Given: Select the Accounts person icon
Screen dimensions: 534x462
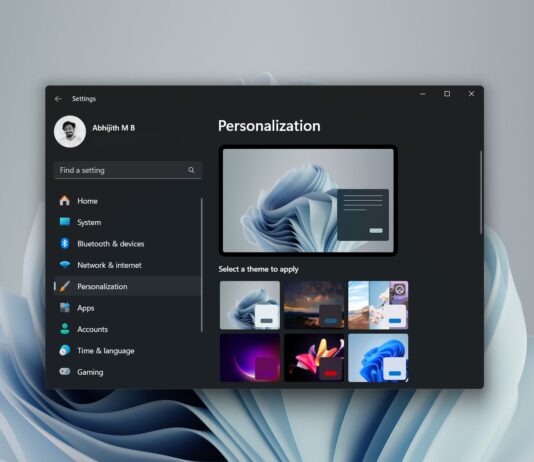Looking at the screenshot, I should [x=64, y=329].
